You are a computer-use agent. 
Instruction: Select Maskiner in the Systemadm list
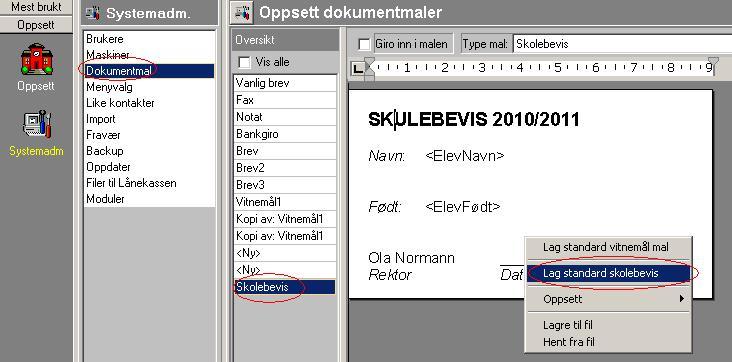coord(149,55)
